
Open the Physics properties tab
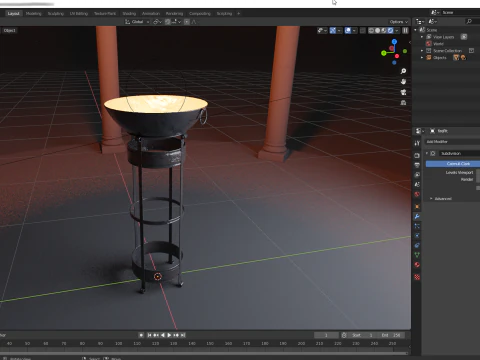[x=417, y=236]
